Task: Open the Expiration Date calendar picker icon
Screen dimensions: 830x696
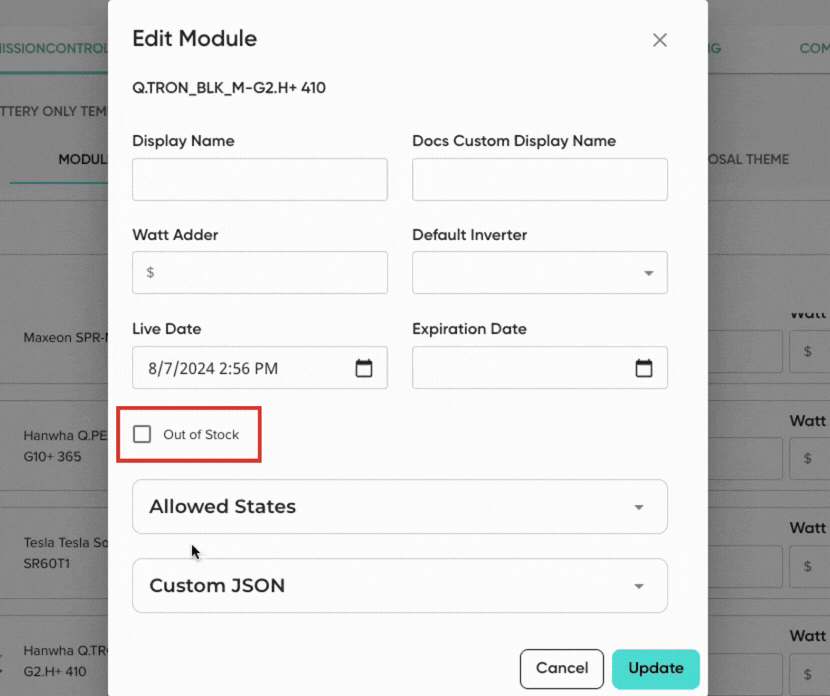Action: pos(644,368)
